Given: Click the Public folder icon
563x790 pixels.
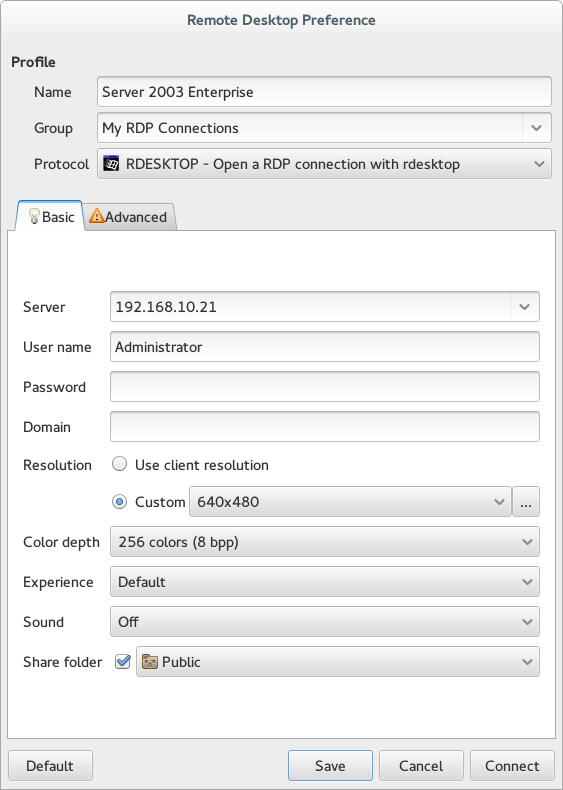Looking at the screenshot, I should [x=150, y=662].
